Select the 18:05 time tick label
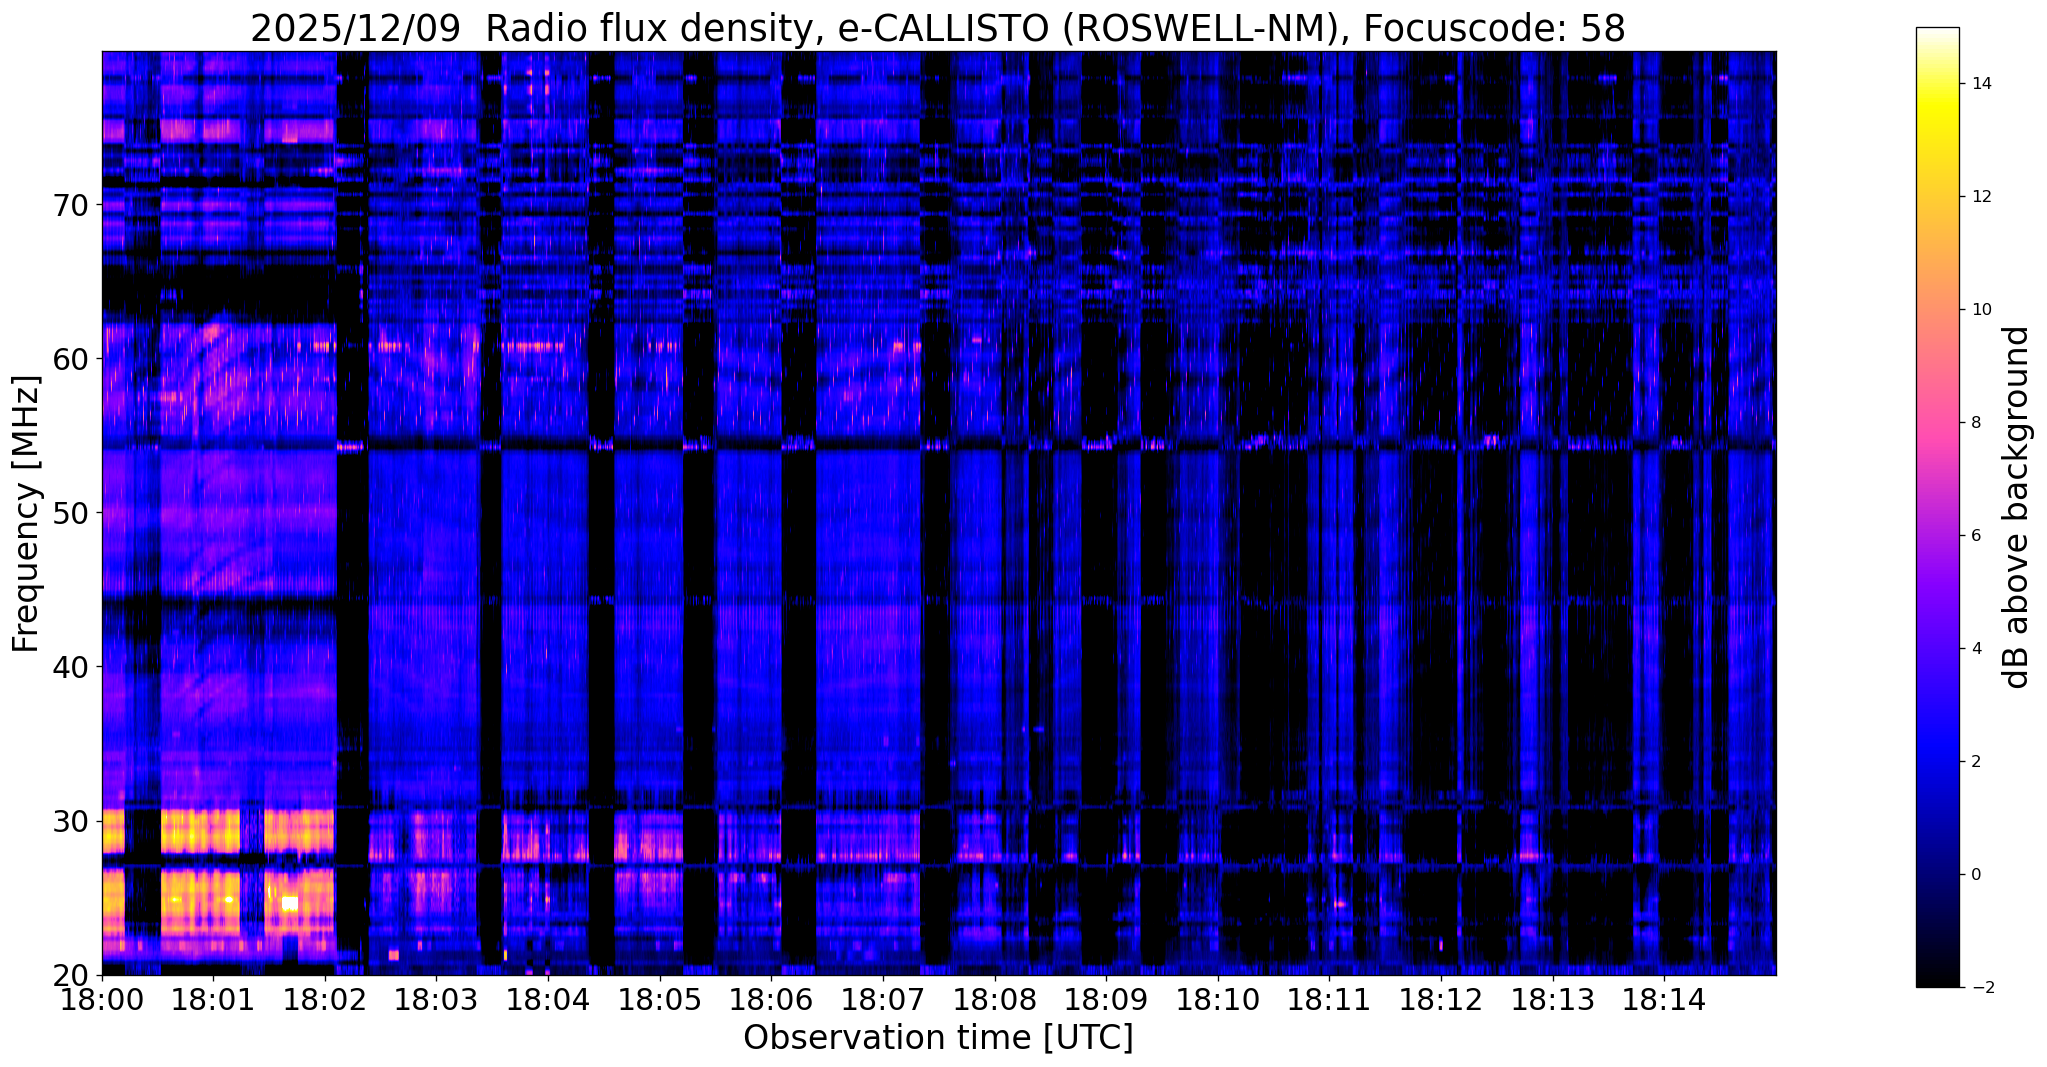 659,998
